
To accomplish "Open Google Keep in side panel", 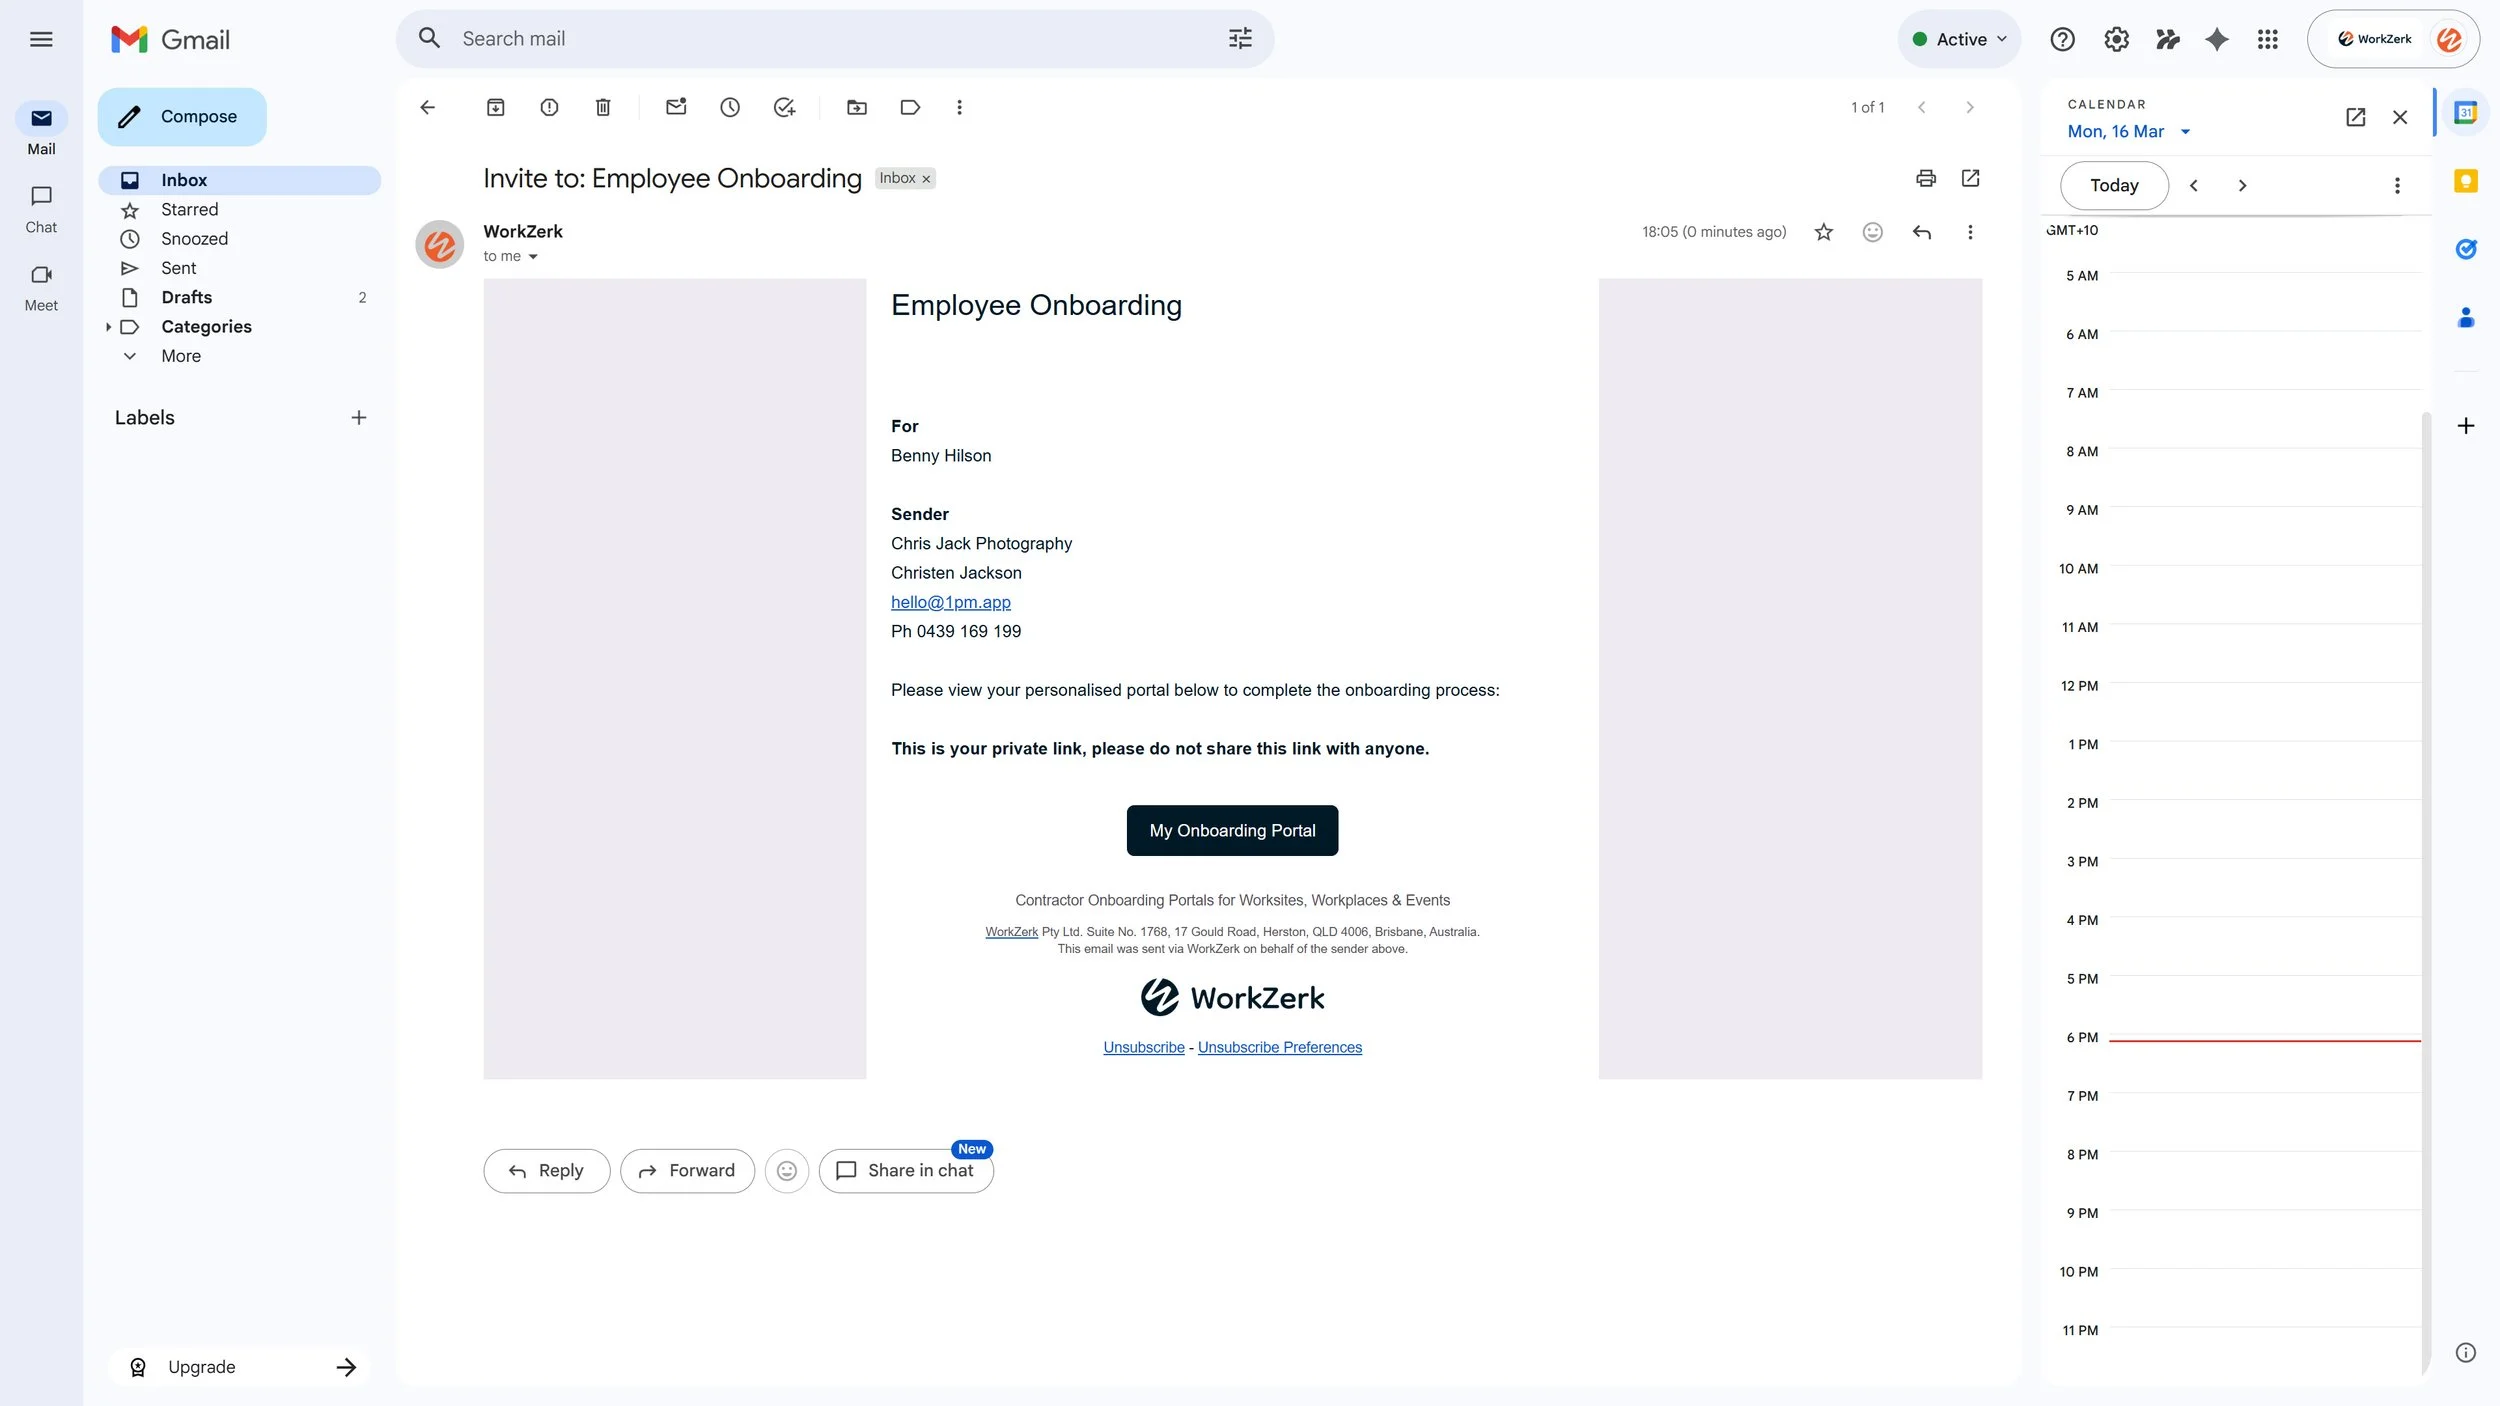I will [2465, 181].
